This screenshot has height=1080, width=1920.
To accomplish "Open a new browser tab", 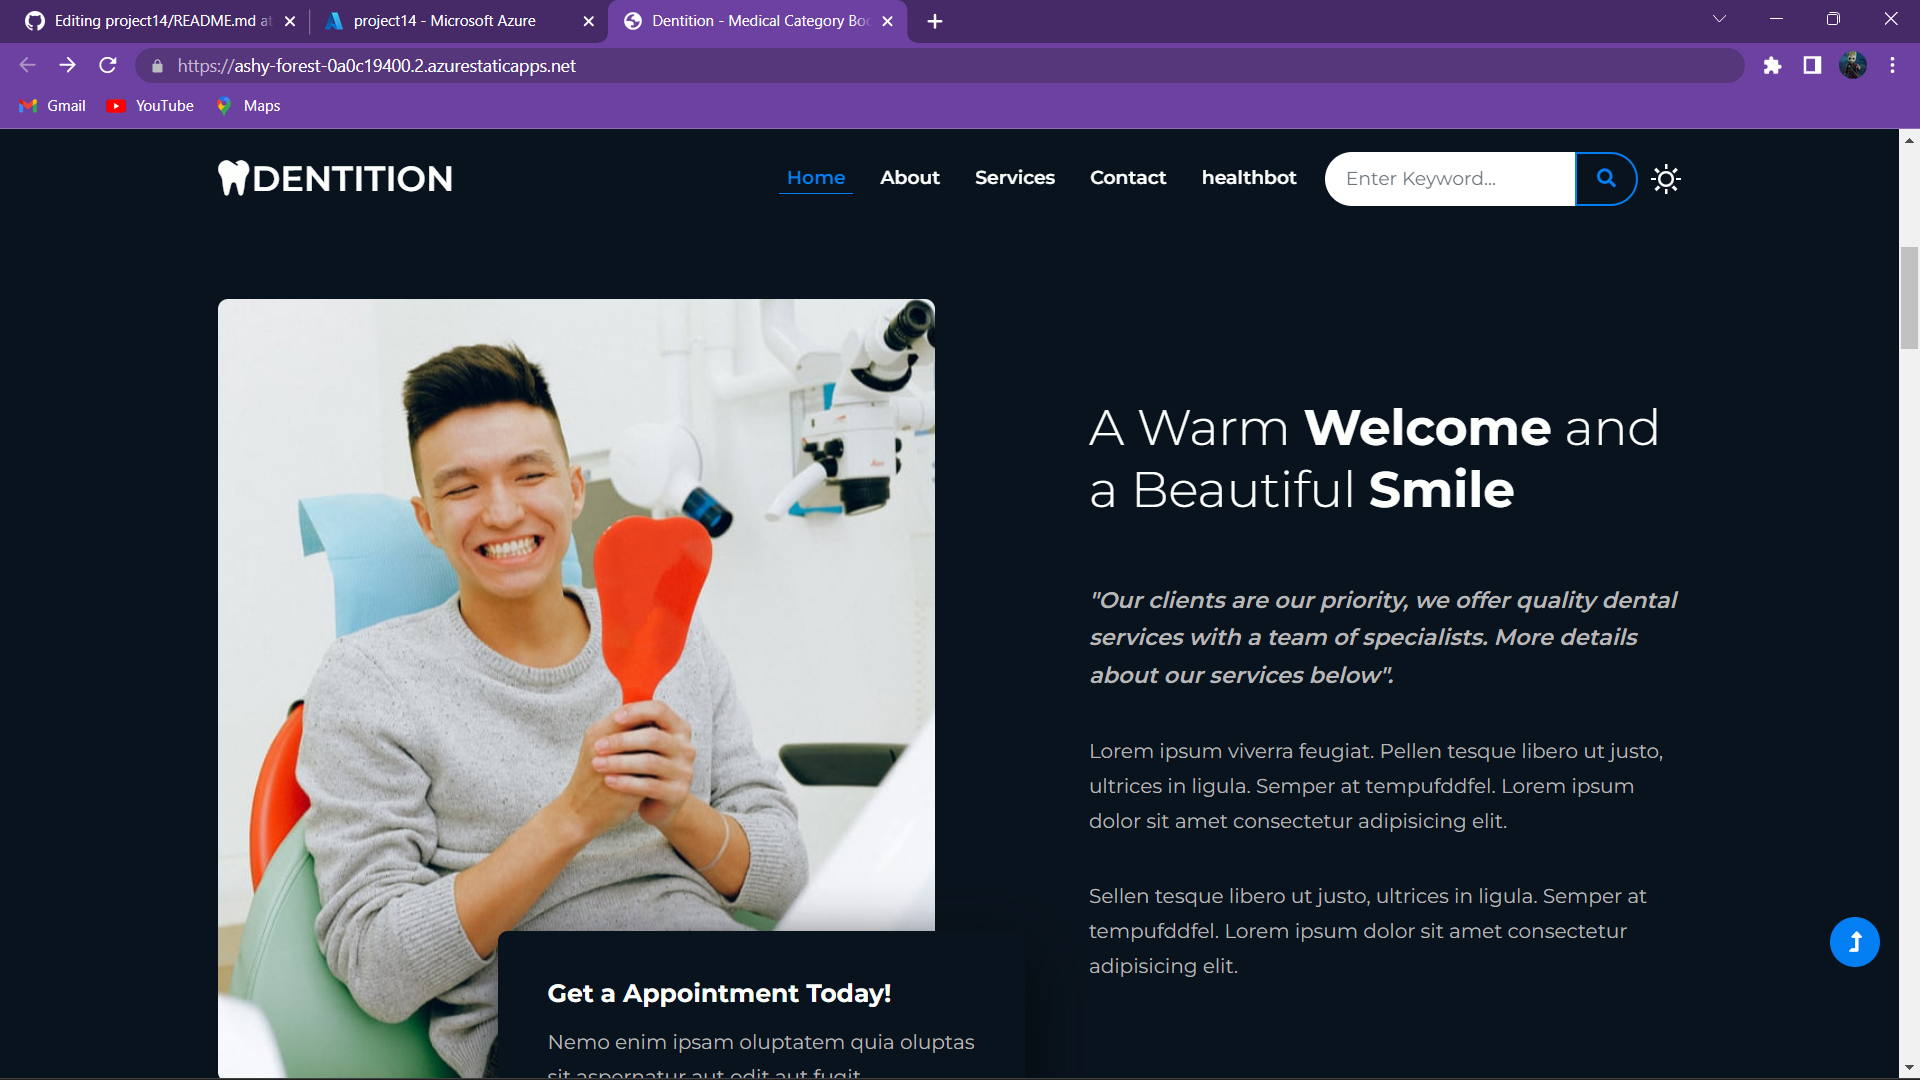I will pos(934,21).
